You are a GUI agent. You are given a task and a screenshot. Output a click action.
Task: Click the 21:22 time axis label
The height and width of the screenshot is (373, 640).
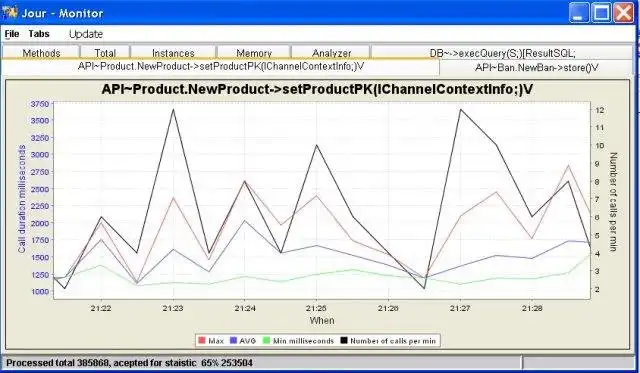tap(101, 309)
